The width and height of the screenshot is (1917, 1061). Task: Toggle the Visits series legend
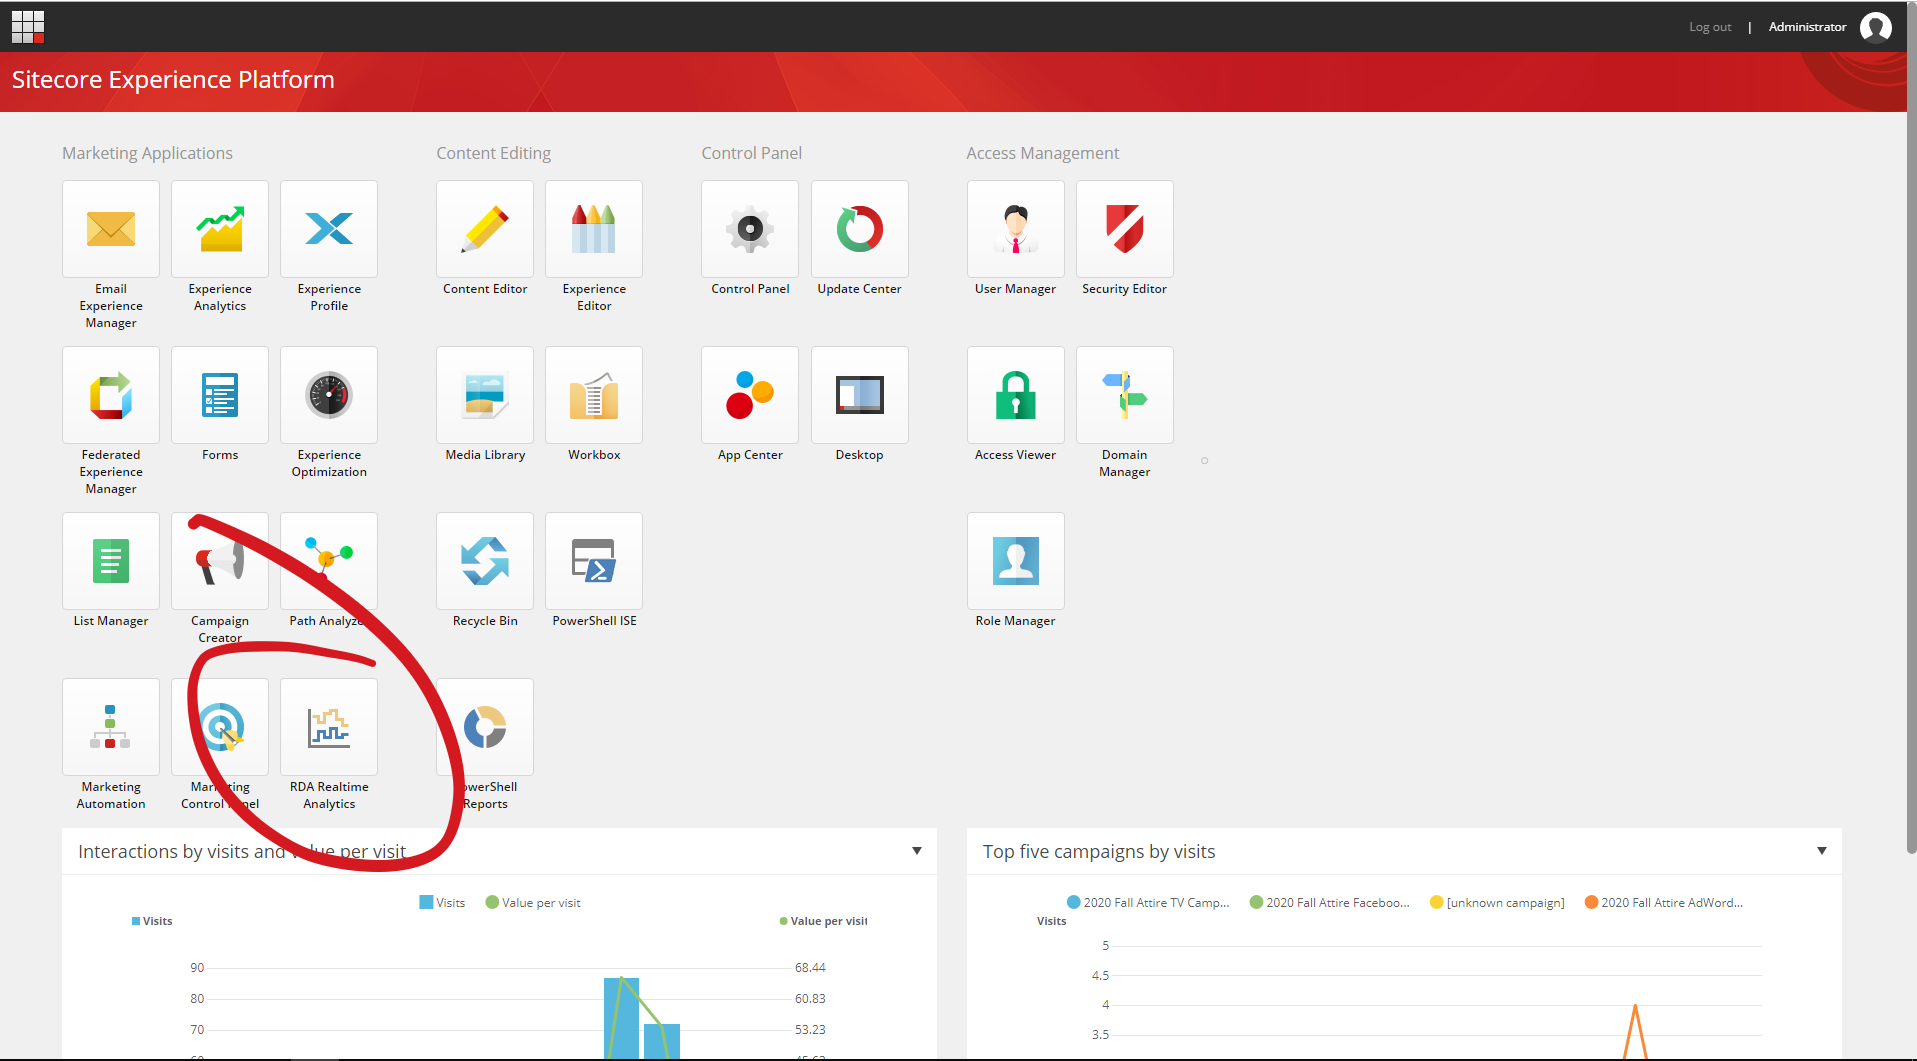(x=442, y=903)
